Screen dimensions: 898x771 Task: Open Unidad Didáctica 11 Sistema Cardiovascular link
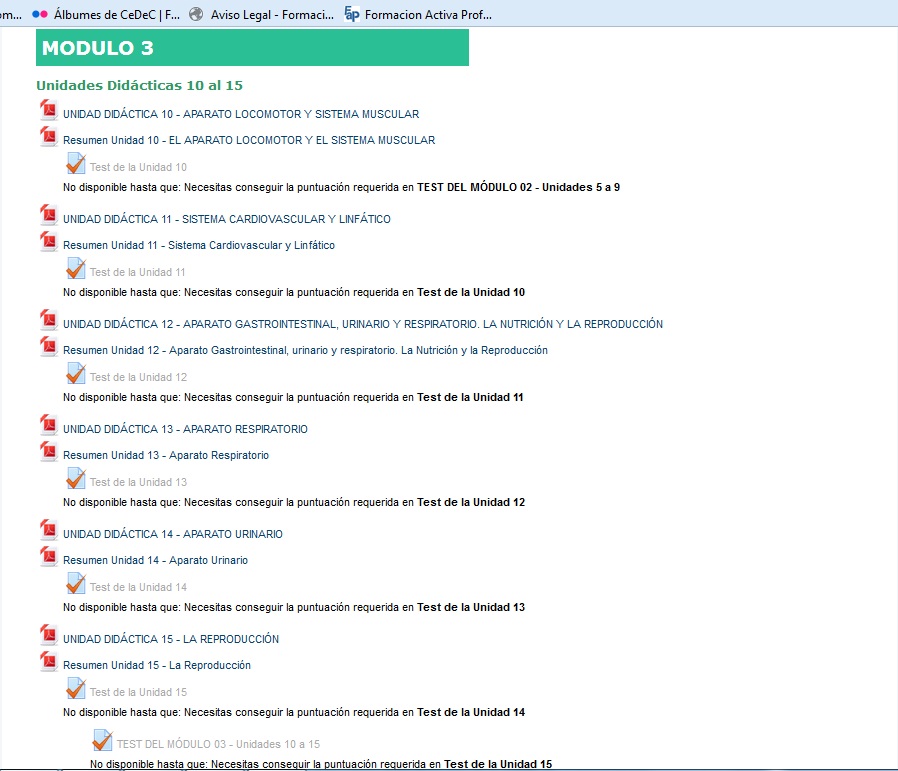(226, 219)
